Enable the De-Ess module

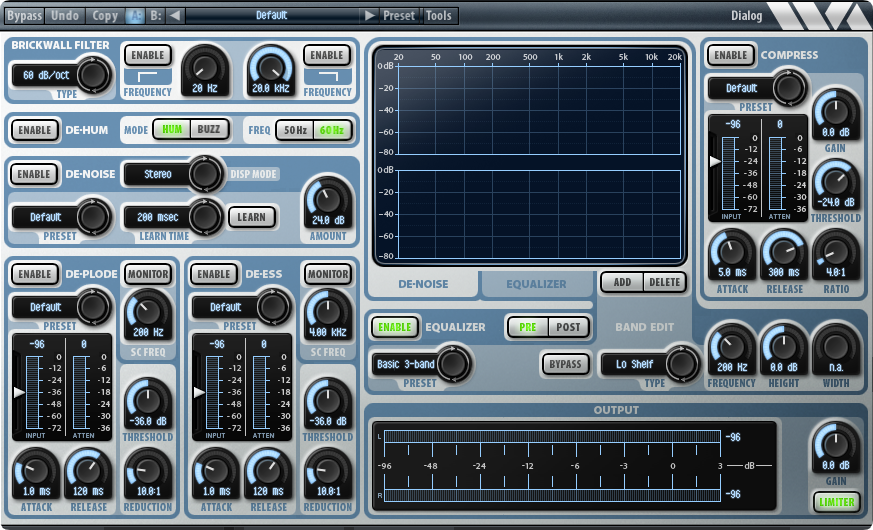pyautogui.click(x=214, y=274)
